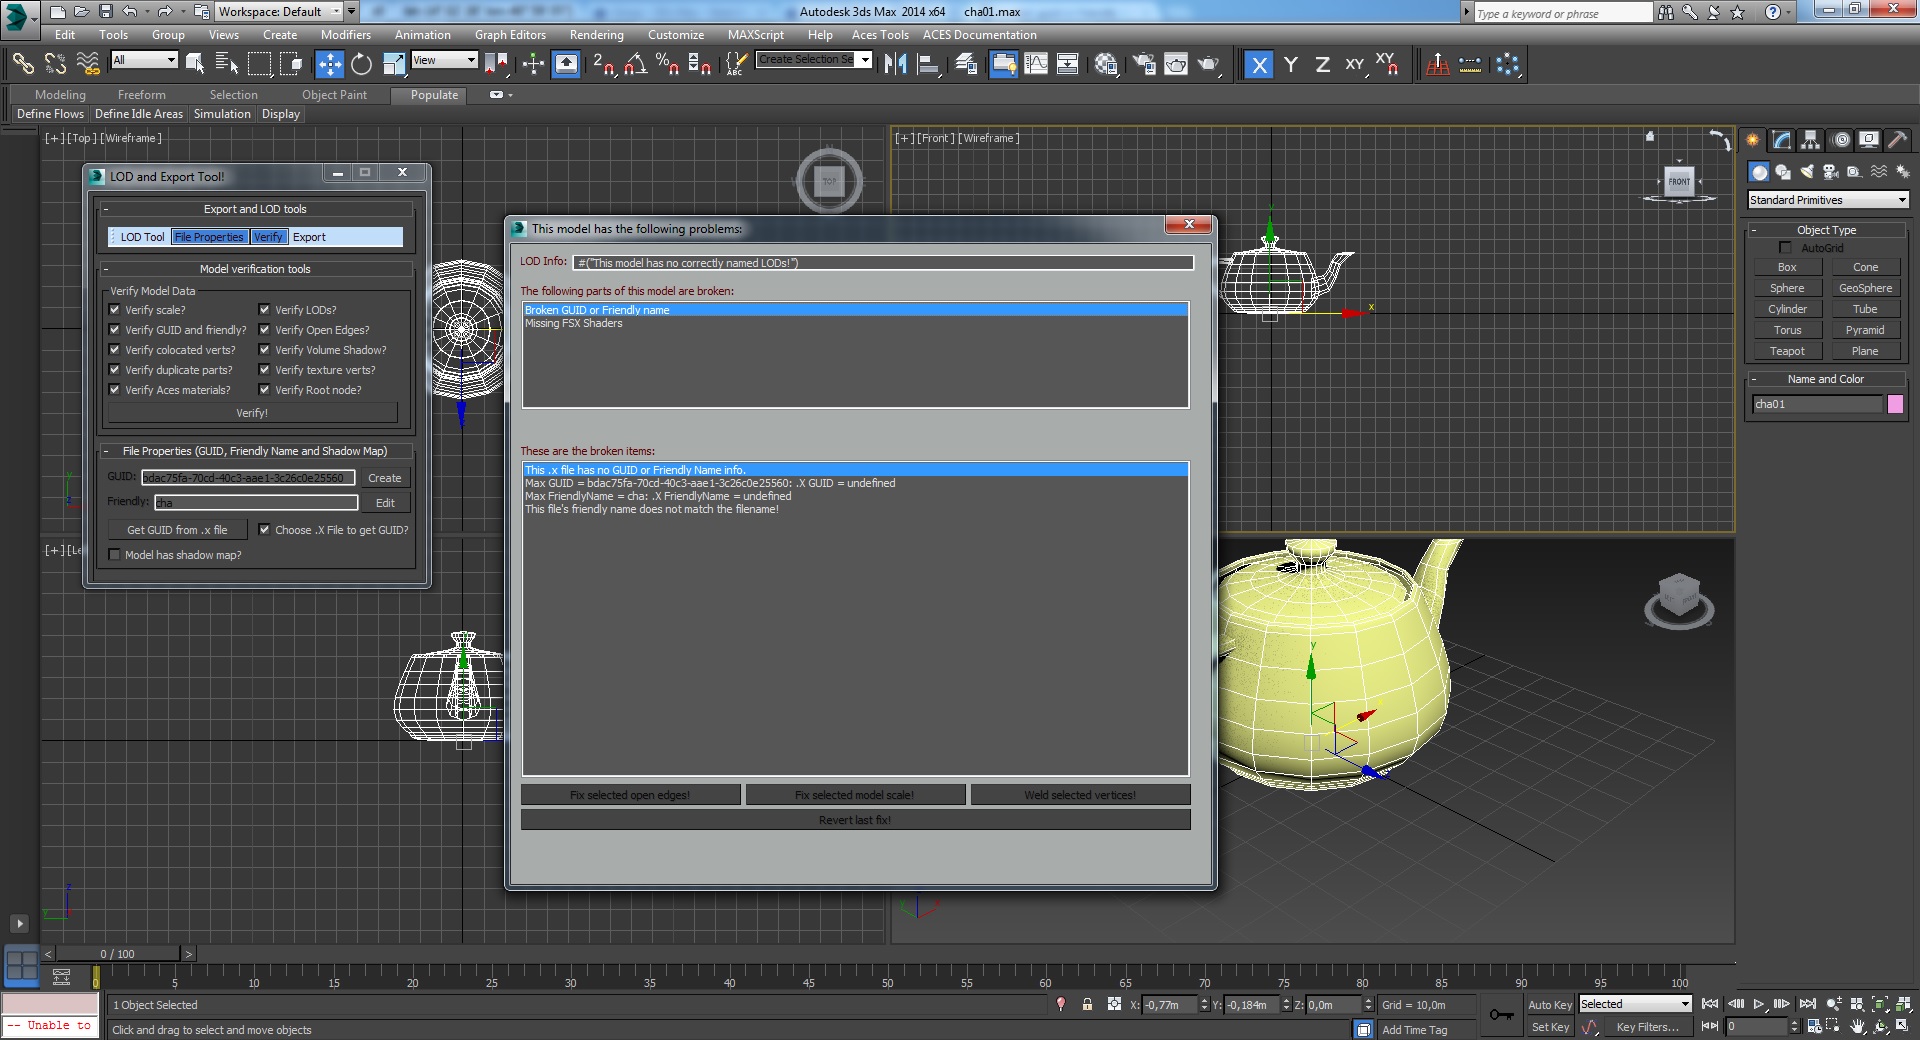The image size is (1920, 1040).
Task: Click the Verify! button
Action: click(252, 413)
